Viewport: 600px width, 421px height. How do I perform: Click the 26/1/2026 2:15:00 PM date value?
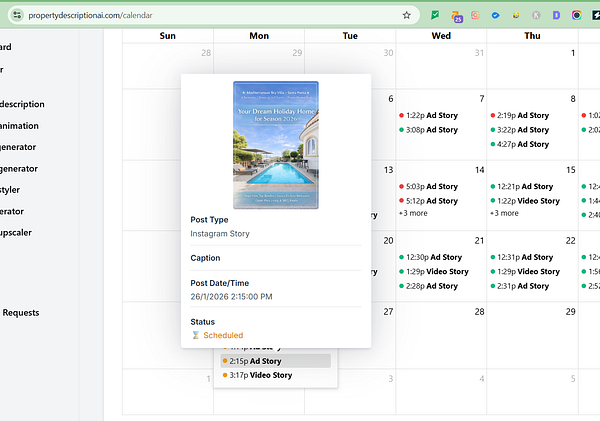(232, 297)
